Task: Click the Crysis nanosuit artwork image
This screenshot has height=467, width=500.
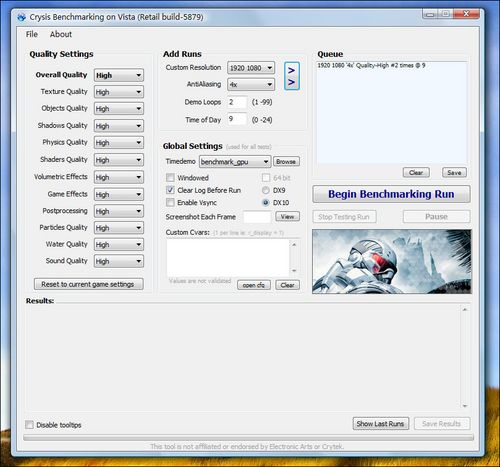Action: tap(392, 262)
